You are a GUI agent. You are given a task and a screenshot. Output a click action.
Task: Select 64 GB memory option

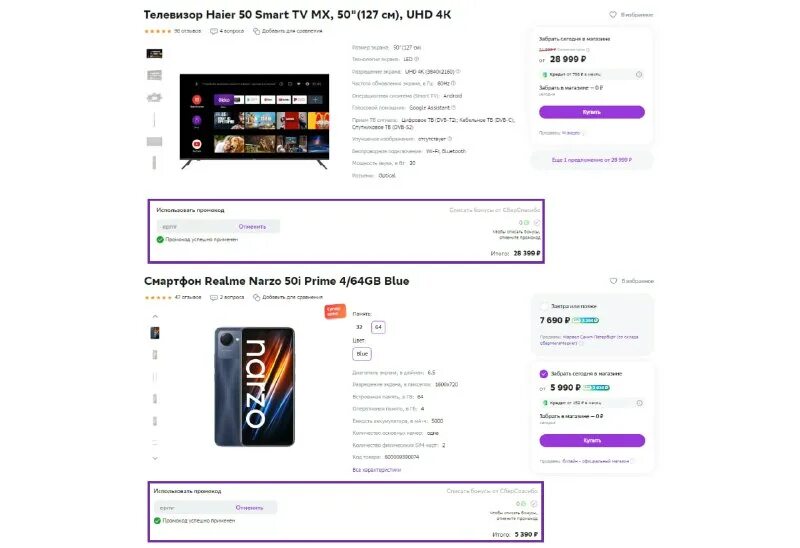378,327
